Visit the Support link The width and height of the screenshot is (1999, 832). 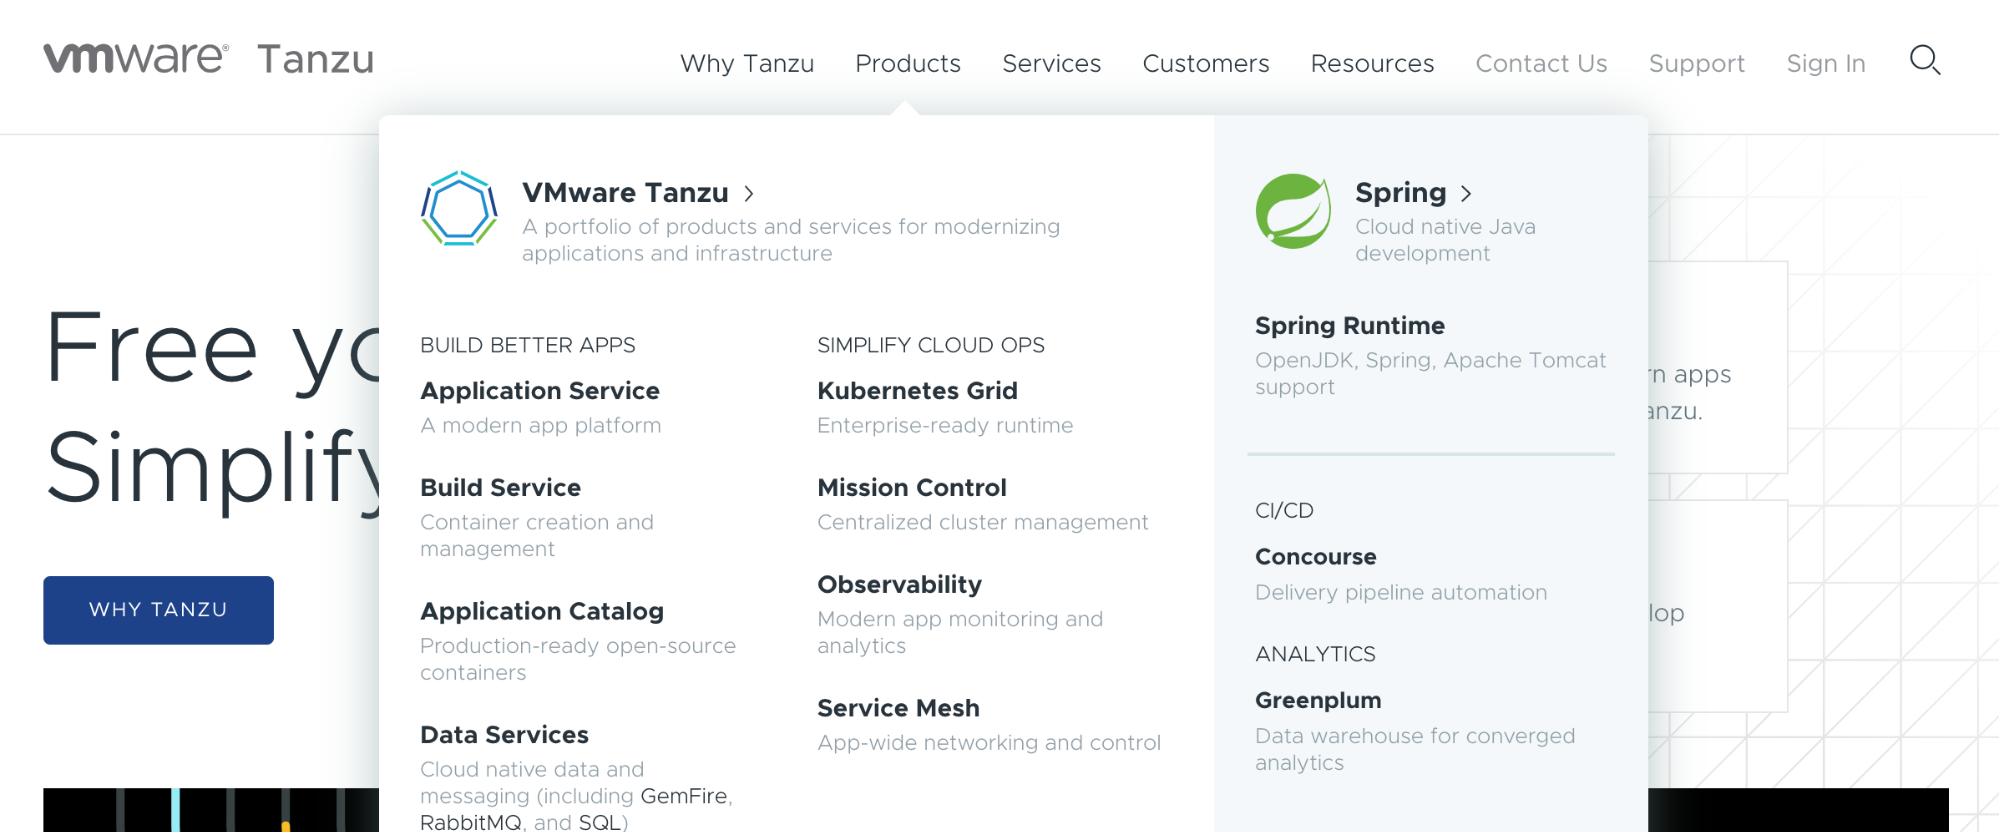1696,64
